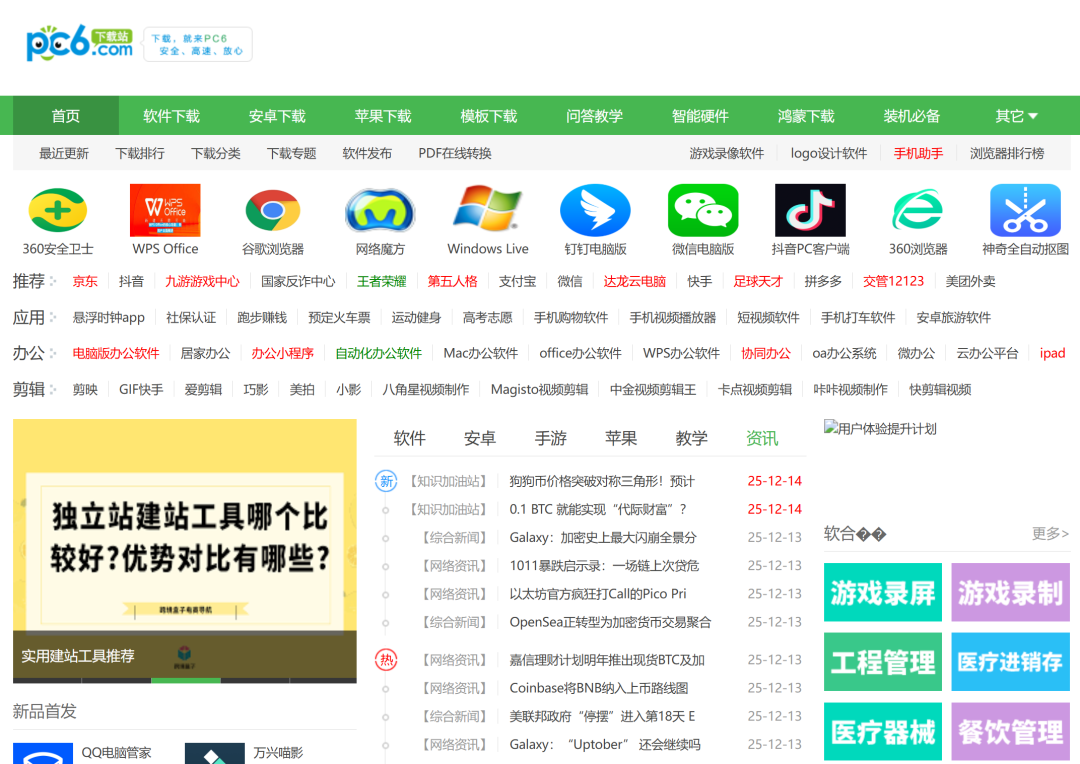Open the 浏览器排行榜 link

pos(1007,153)
